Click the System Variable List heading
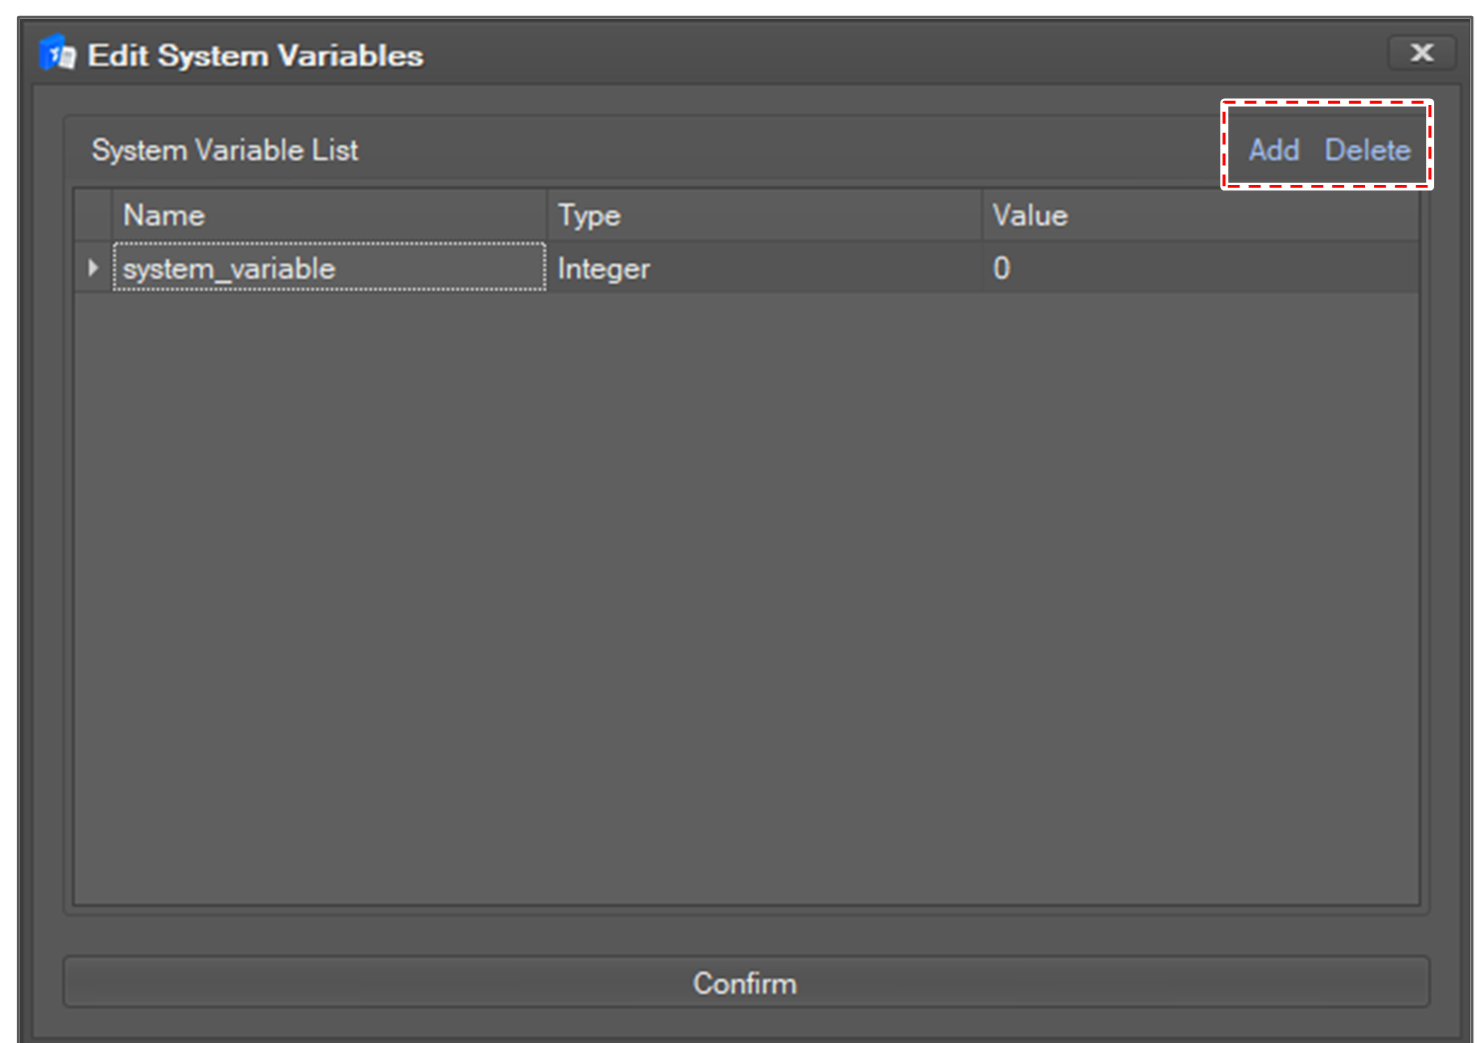 (x=224, y=150)
